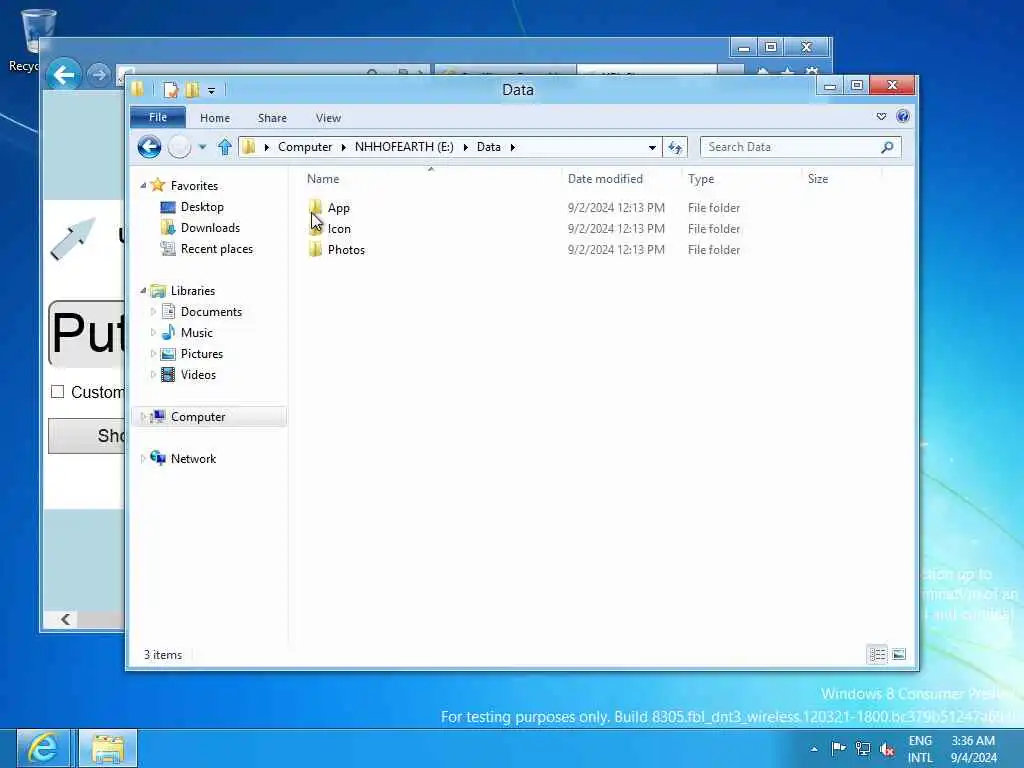Click the greyed Forward navigation button in Explorer
Viewport: 1024px width, 768px height.
[x=180, y=147]
